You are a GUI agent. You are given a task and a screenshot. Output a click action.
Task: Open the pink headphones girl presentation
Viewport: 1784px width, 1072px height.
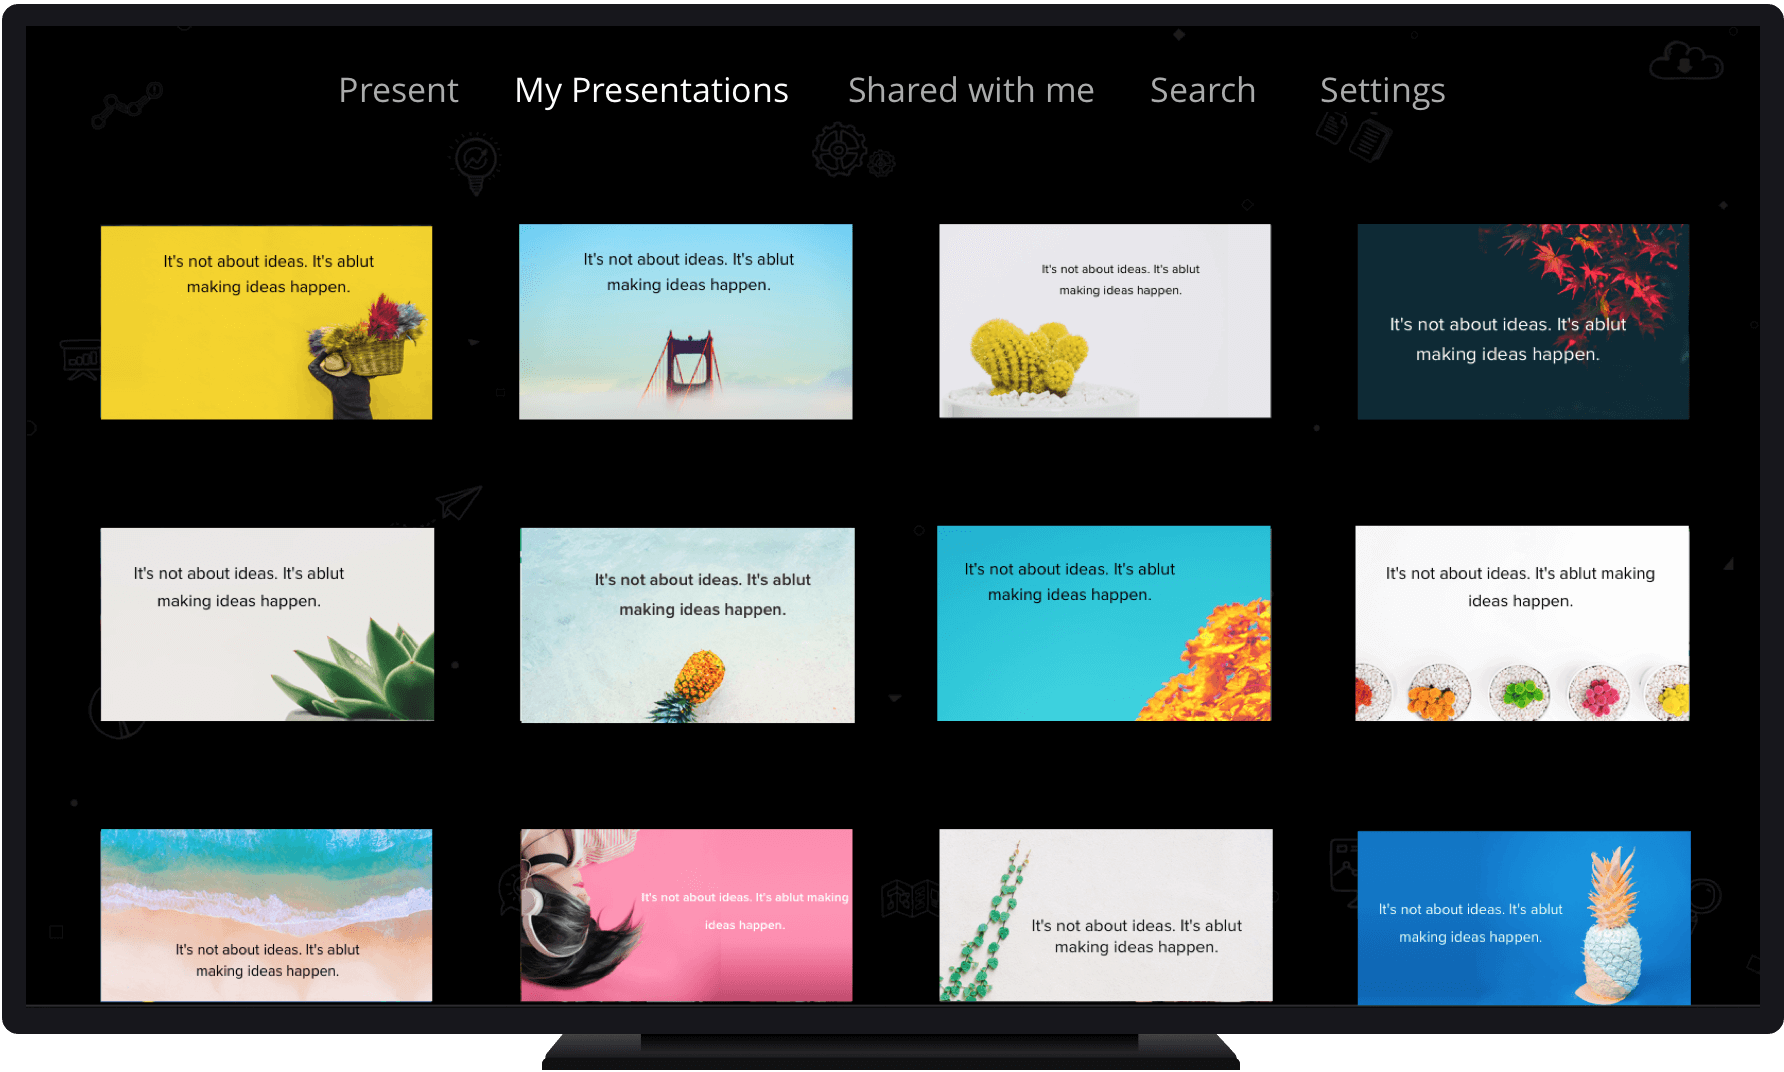[x=686, y=915]
